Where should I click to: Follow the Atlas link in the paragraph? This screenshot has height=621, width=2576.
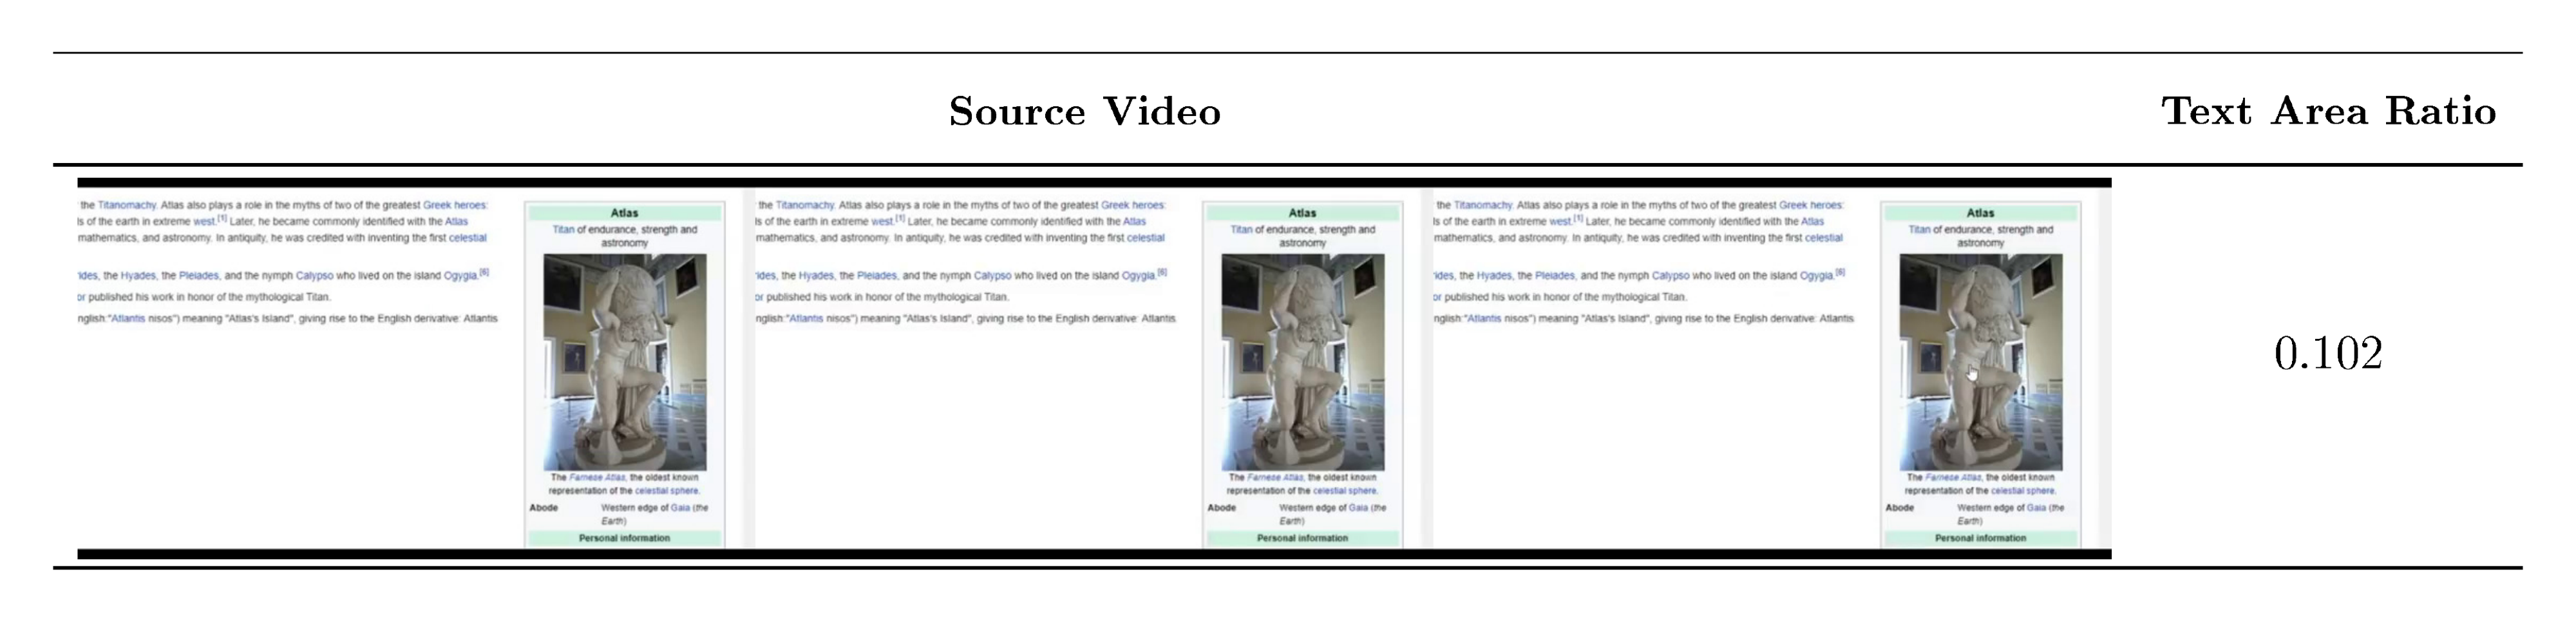click(x=457, y=221)
